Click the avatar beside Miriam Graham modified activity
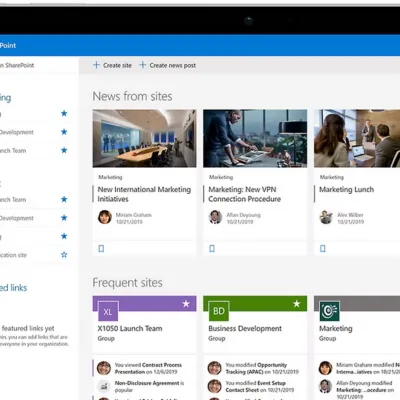The height and width of the screenshot is (400, 400). 325,368
